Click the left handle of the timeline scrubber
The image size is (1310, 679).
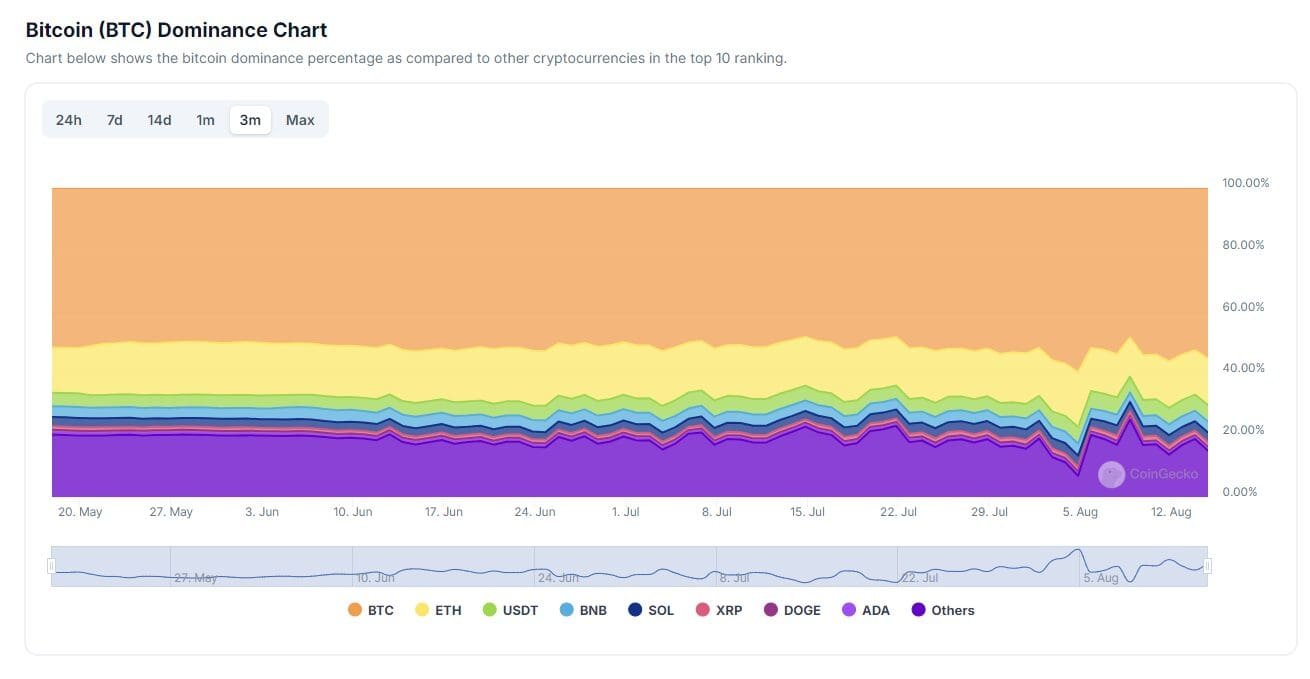[52, 564]
